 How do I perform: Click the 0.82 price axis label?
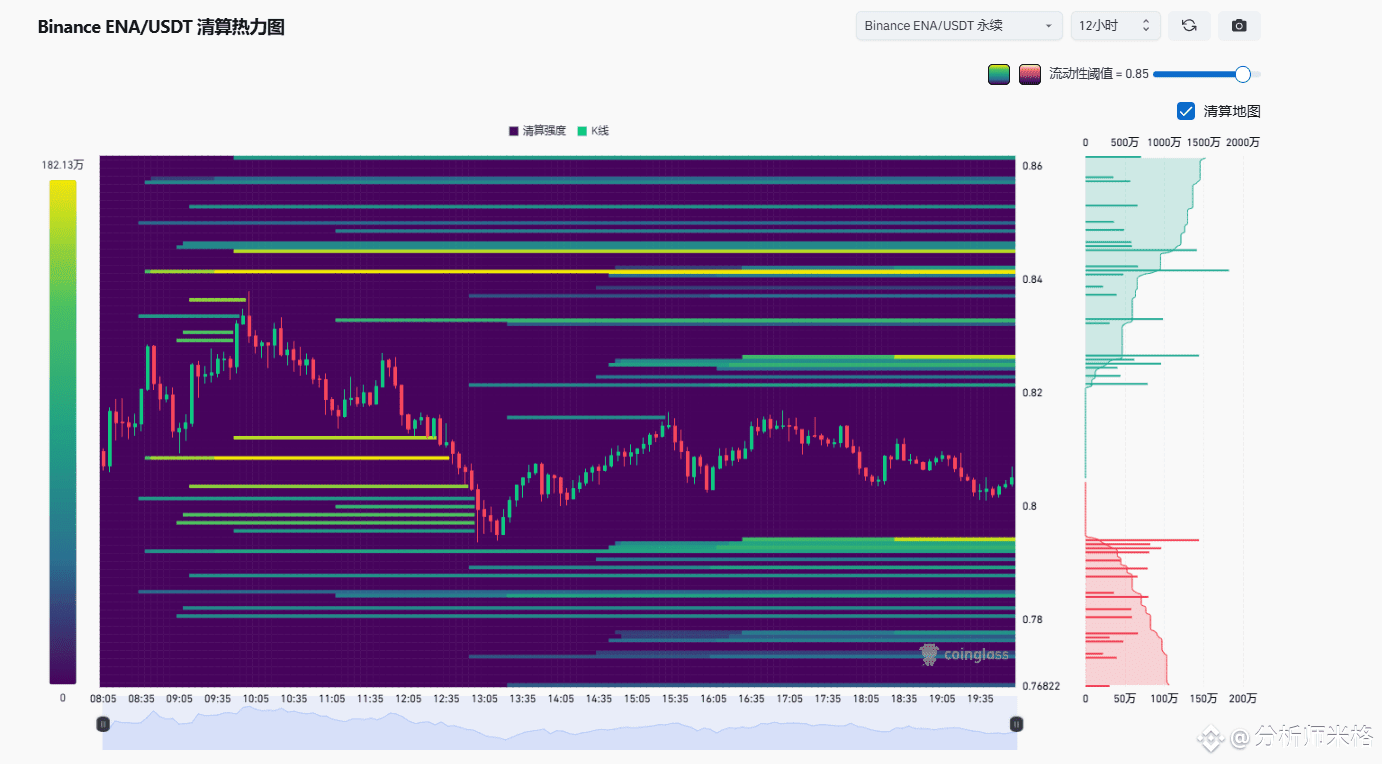tap(1032, 392)
